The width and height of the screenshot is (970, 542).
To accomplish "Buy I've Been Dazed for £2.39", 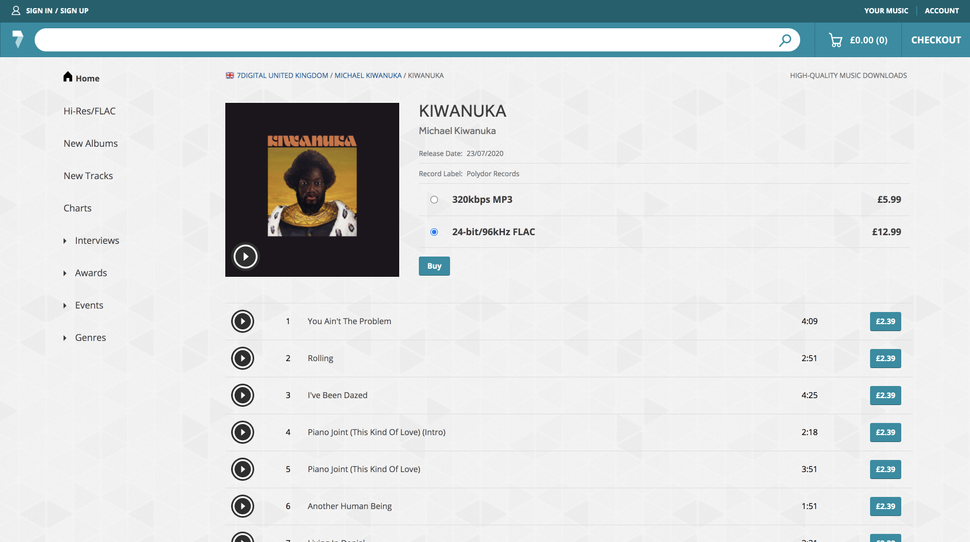I will pos(885,395).
